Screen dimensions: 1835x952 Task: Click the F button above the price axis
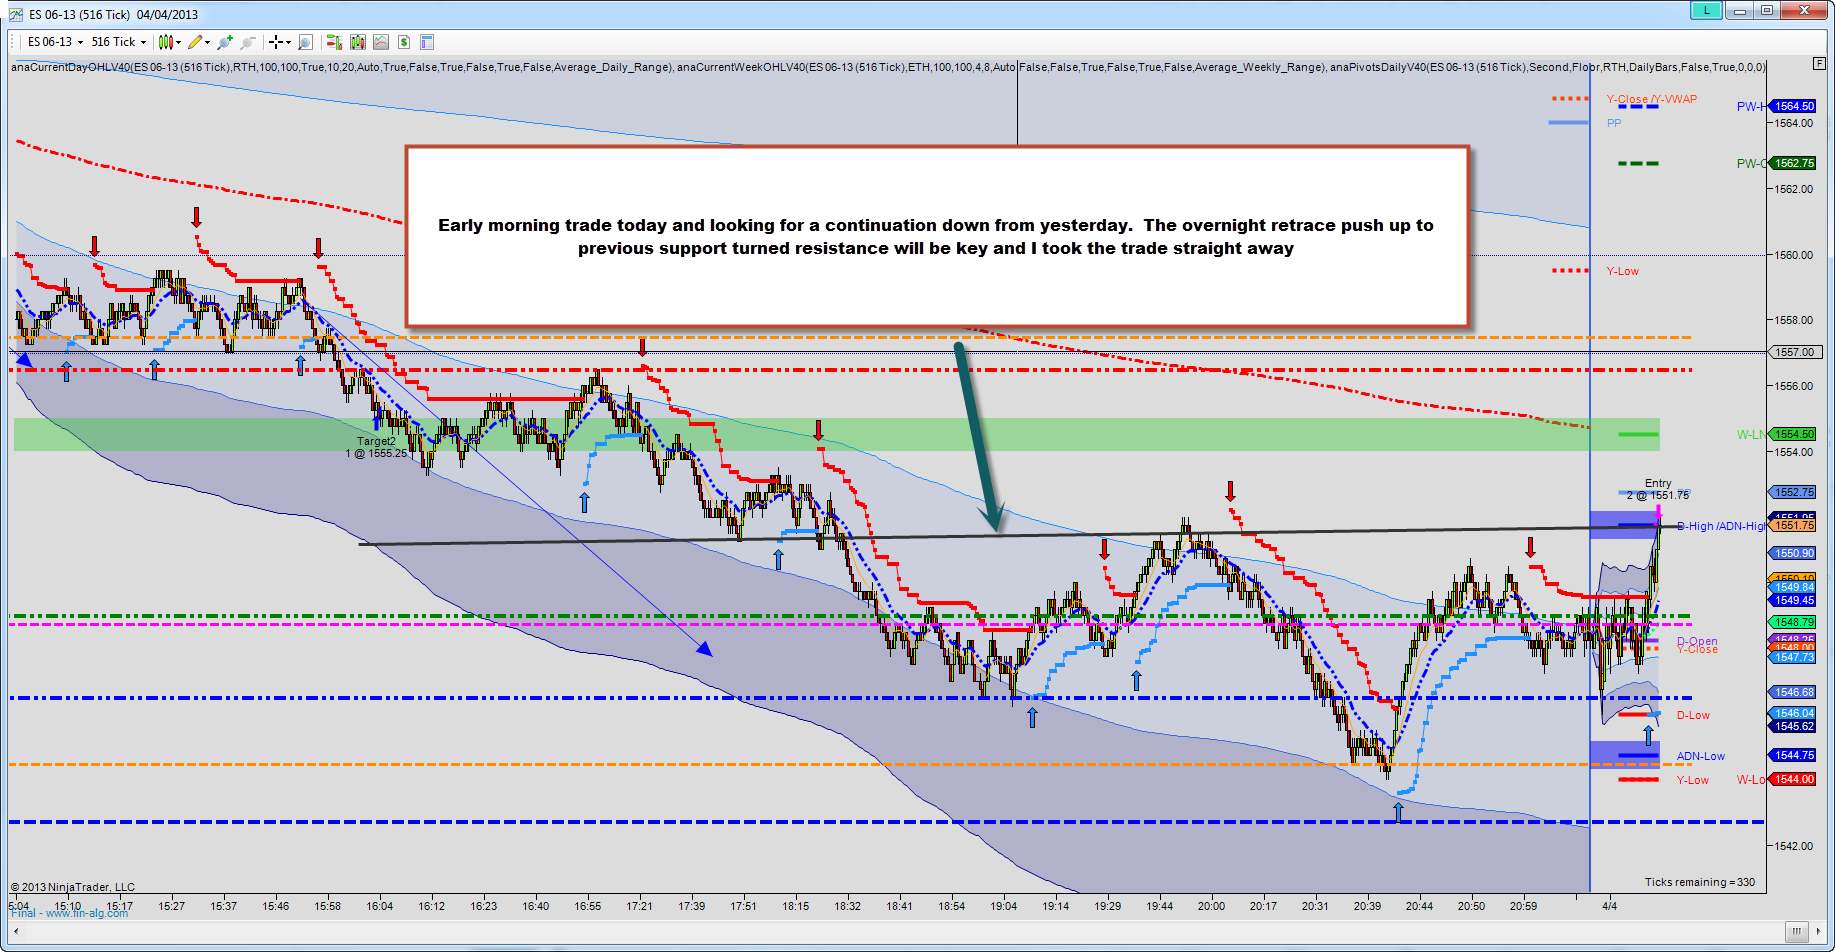click(1819, 63)
